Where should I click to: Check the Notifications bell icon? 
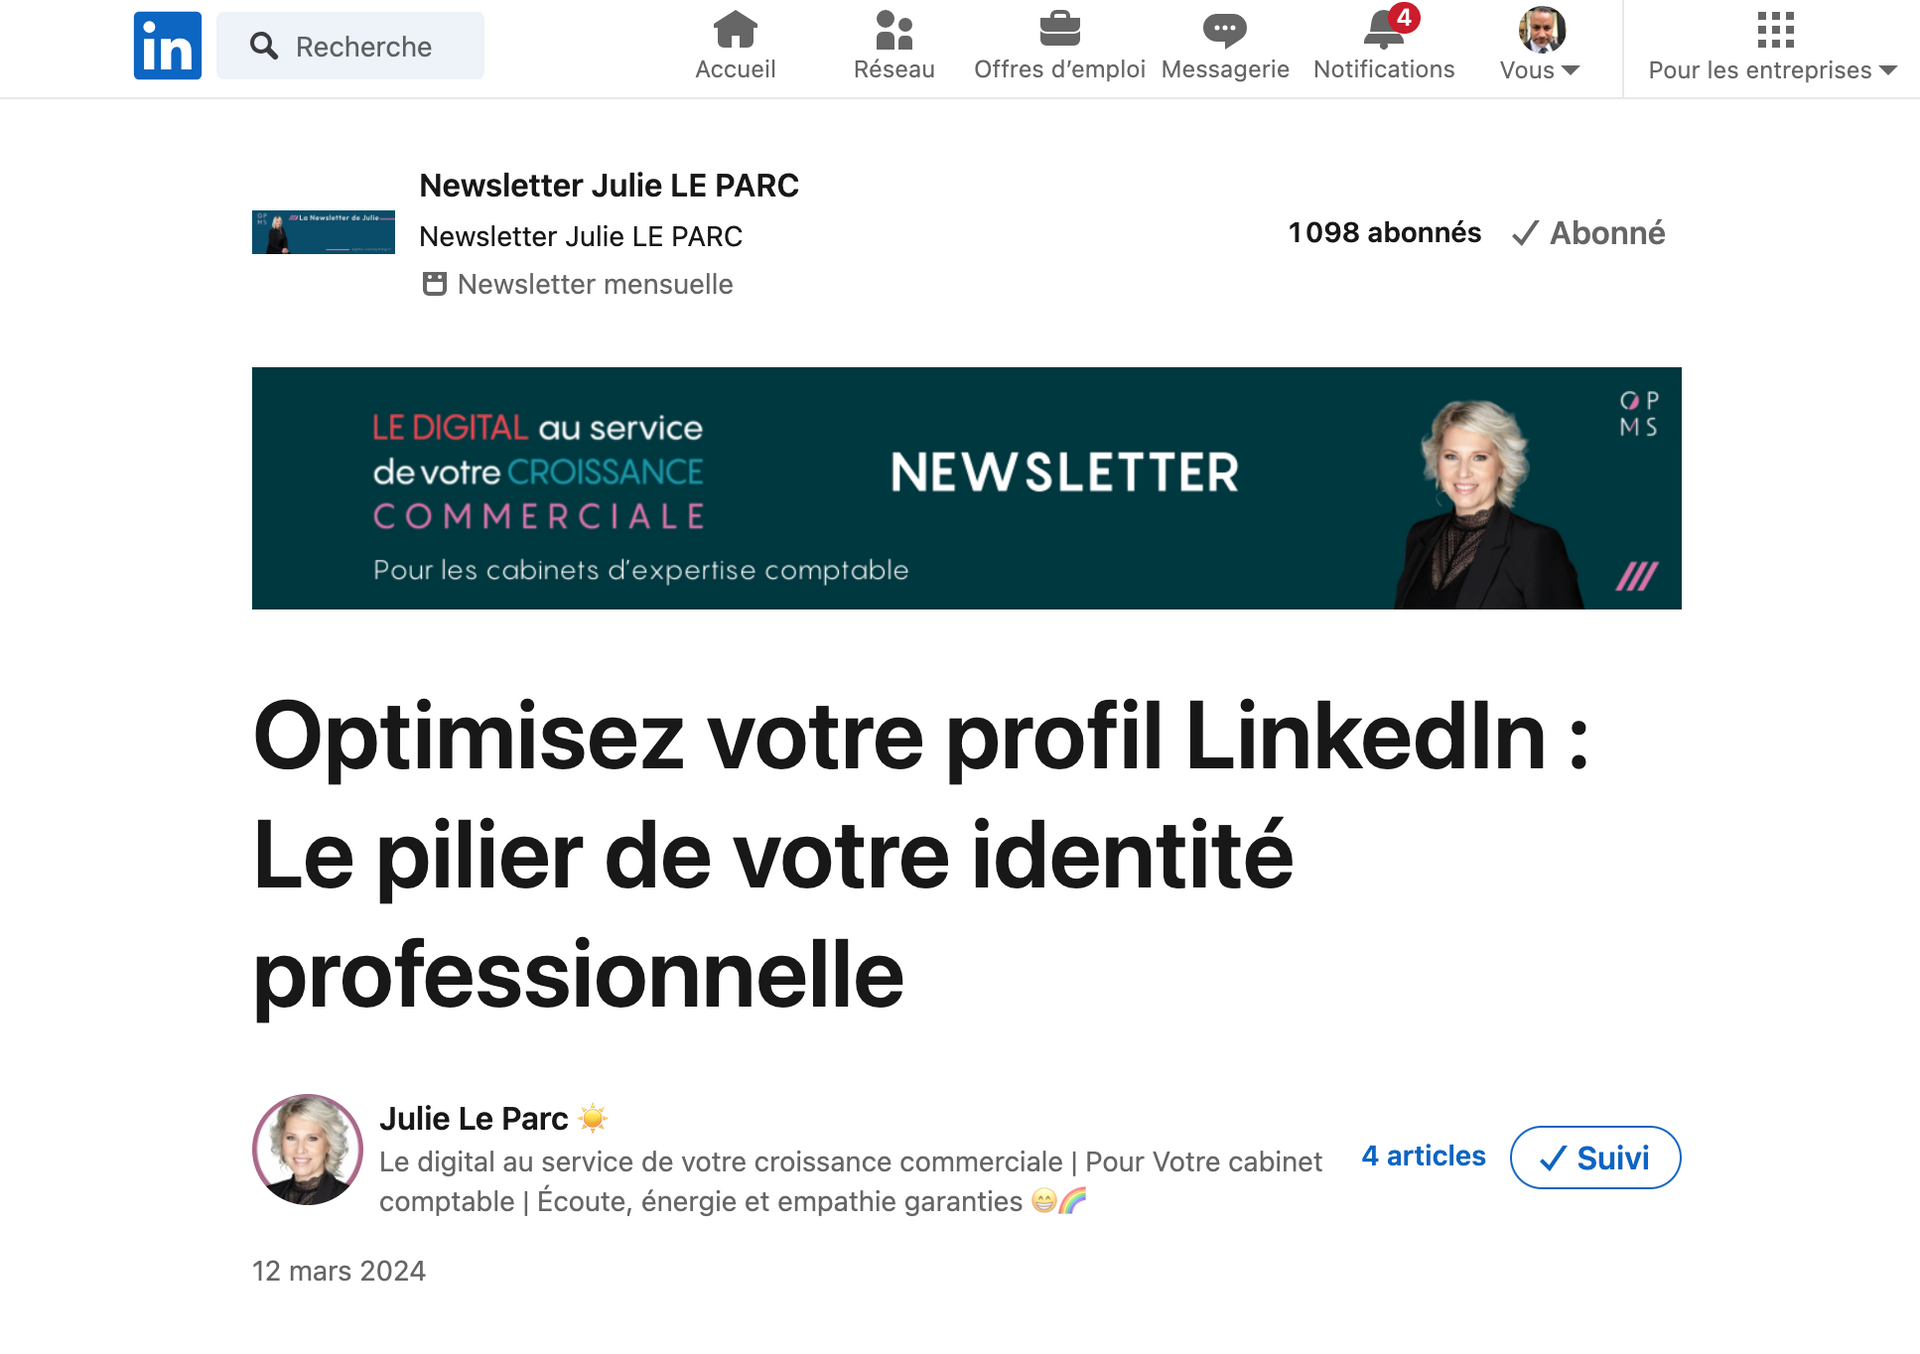click(1383, 31)
